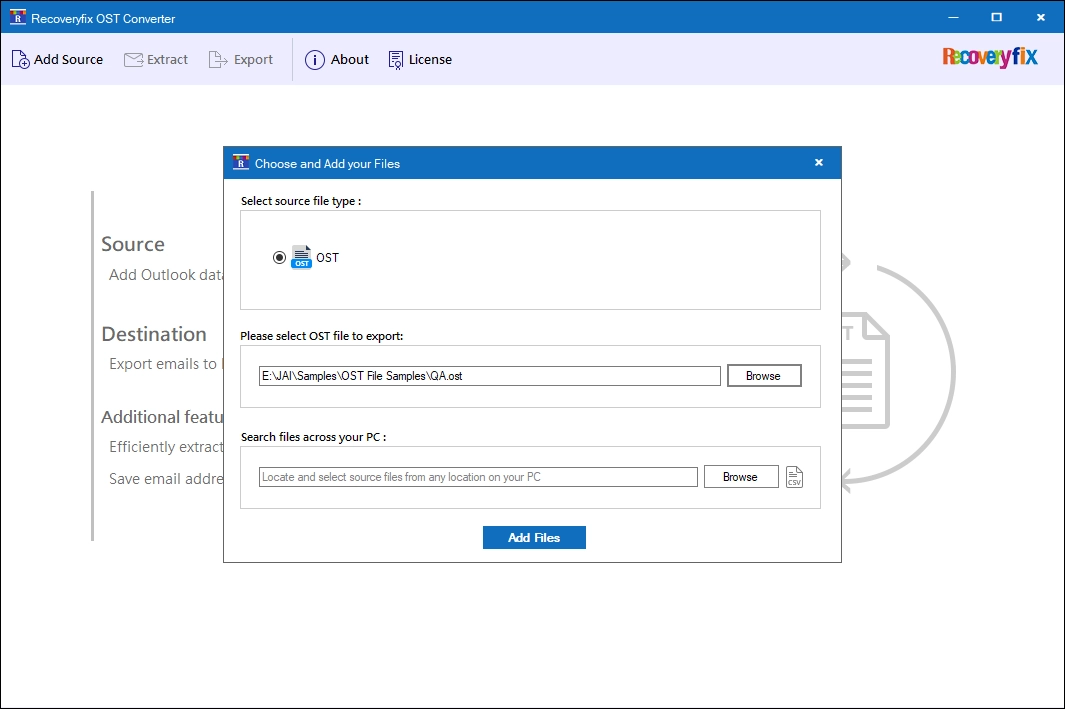This screenshot has width=1065, height=709.
Task: Click the search files location field
Action: (x=478, y=477)
